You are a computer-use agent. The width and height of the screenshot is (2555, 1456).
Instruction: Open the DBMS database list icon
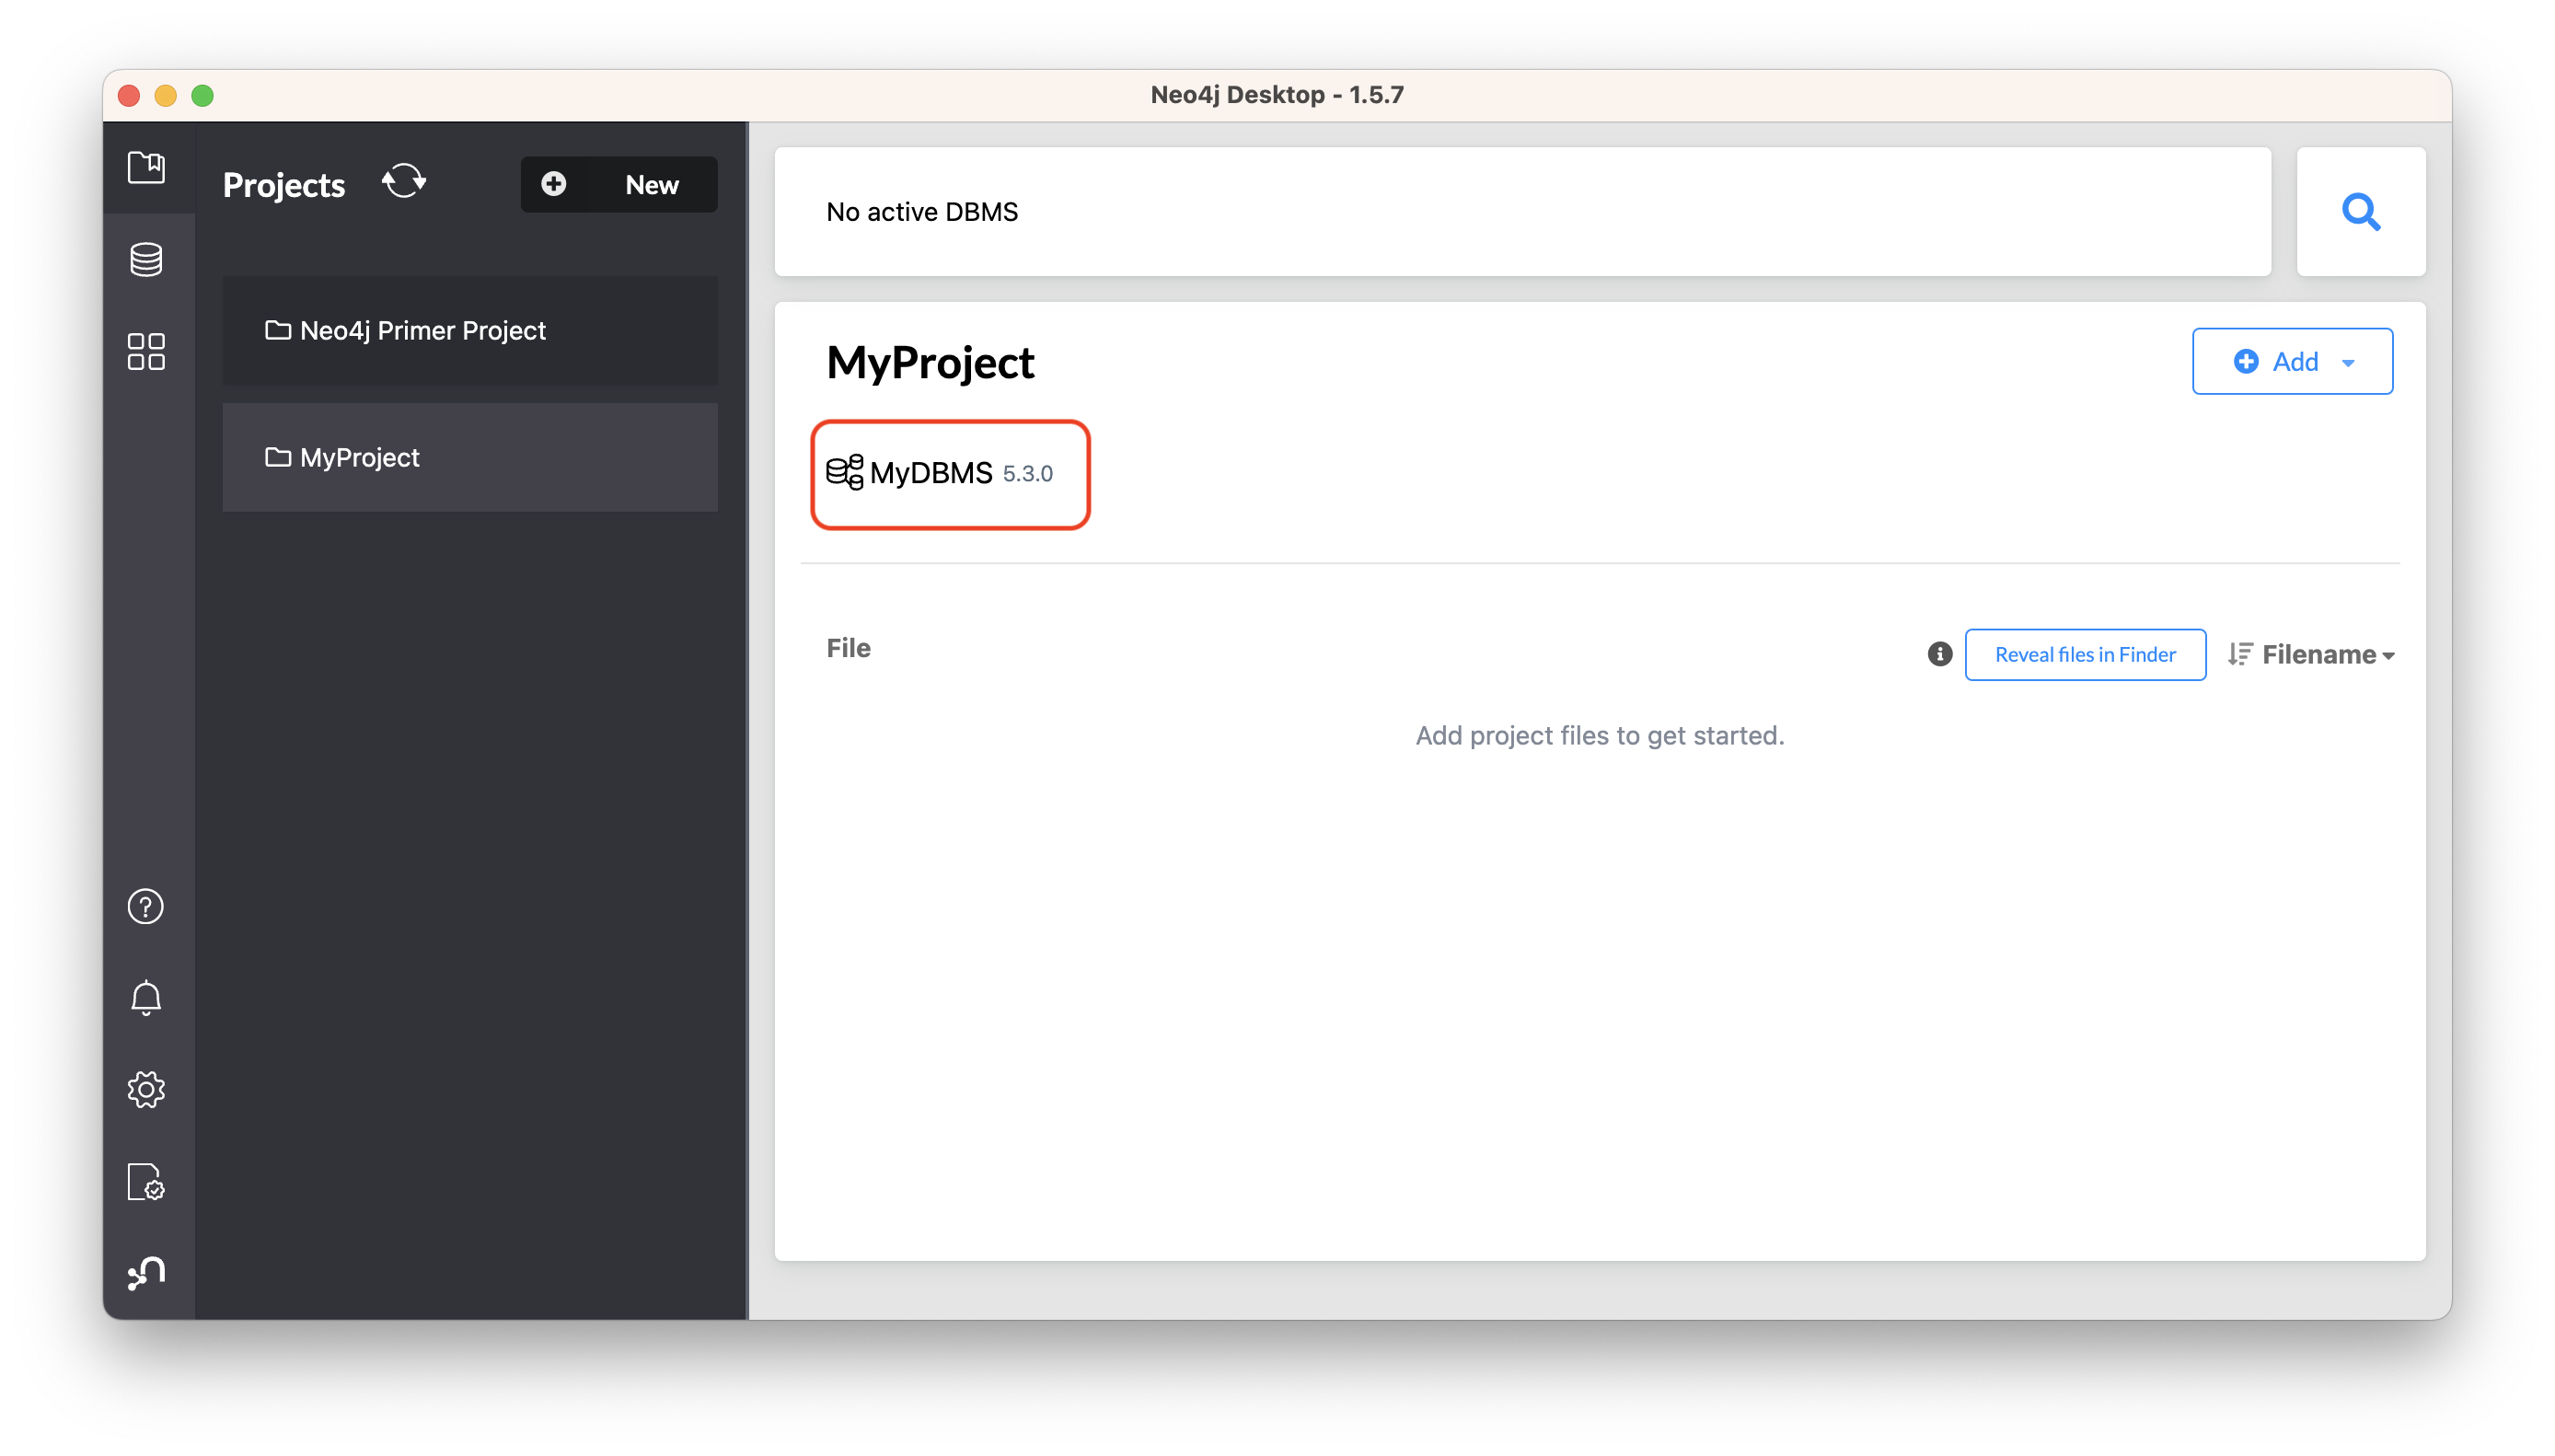[146, 260]
